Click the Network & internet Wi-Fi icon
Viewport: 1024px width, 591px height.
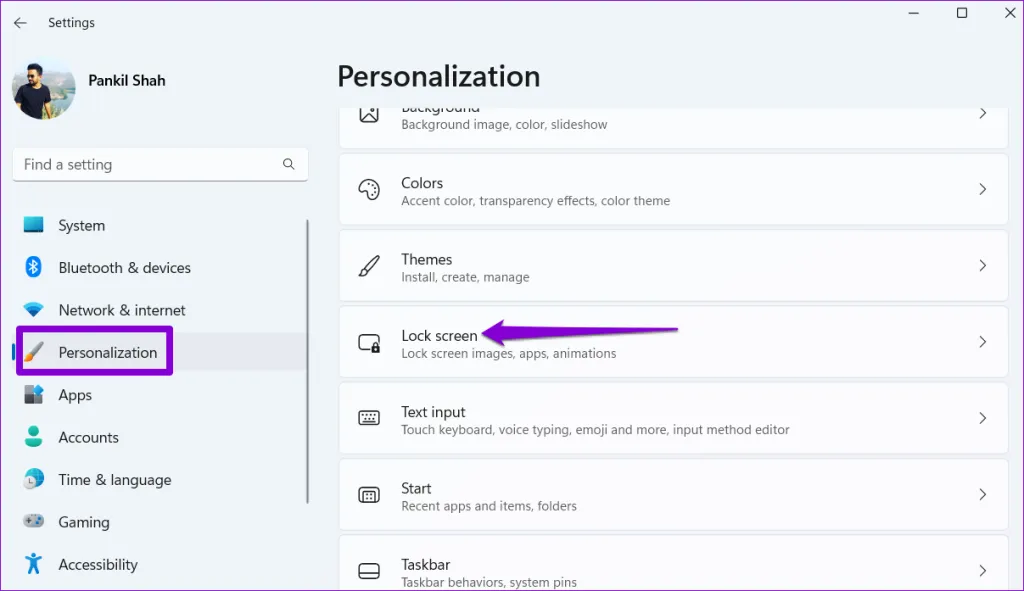33,310
